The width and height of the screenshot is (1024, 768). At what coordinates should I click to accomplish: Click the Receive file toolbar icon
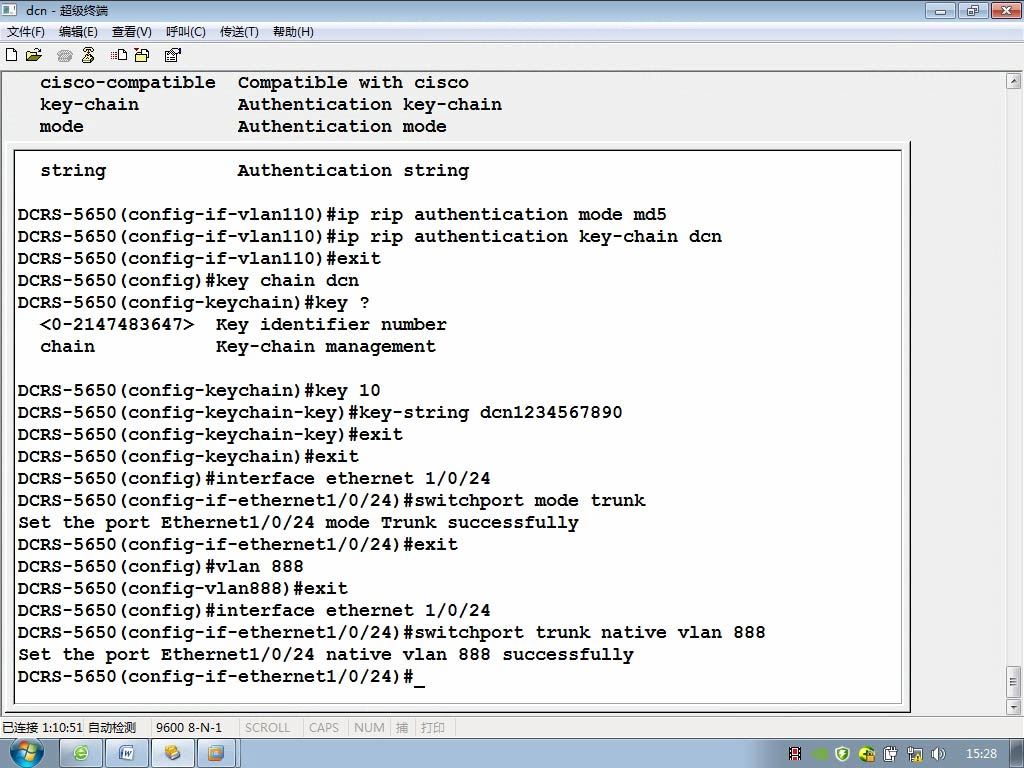coord(142,55)
